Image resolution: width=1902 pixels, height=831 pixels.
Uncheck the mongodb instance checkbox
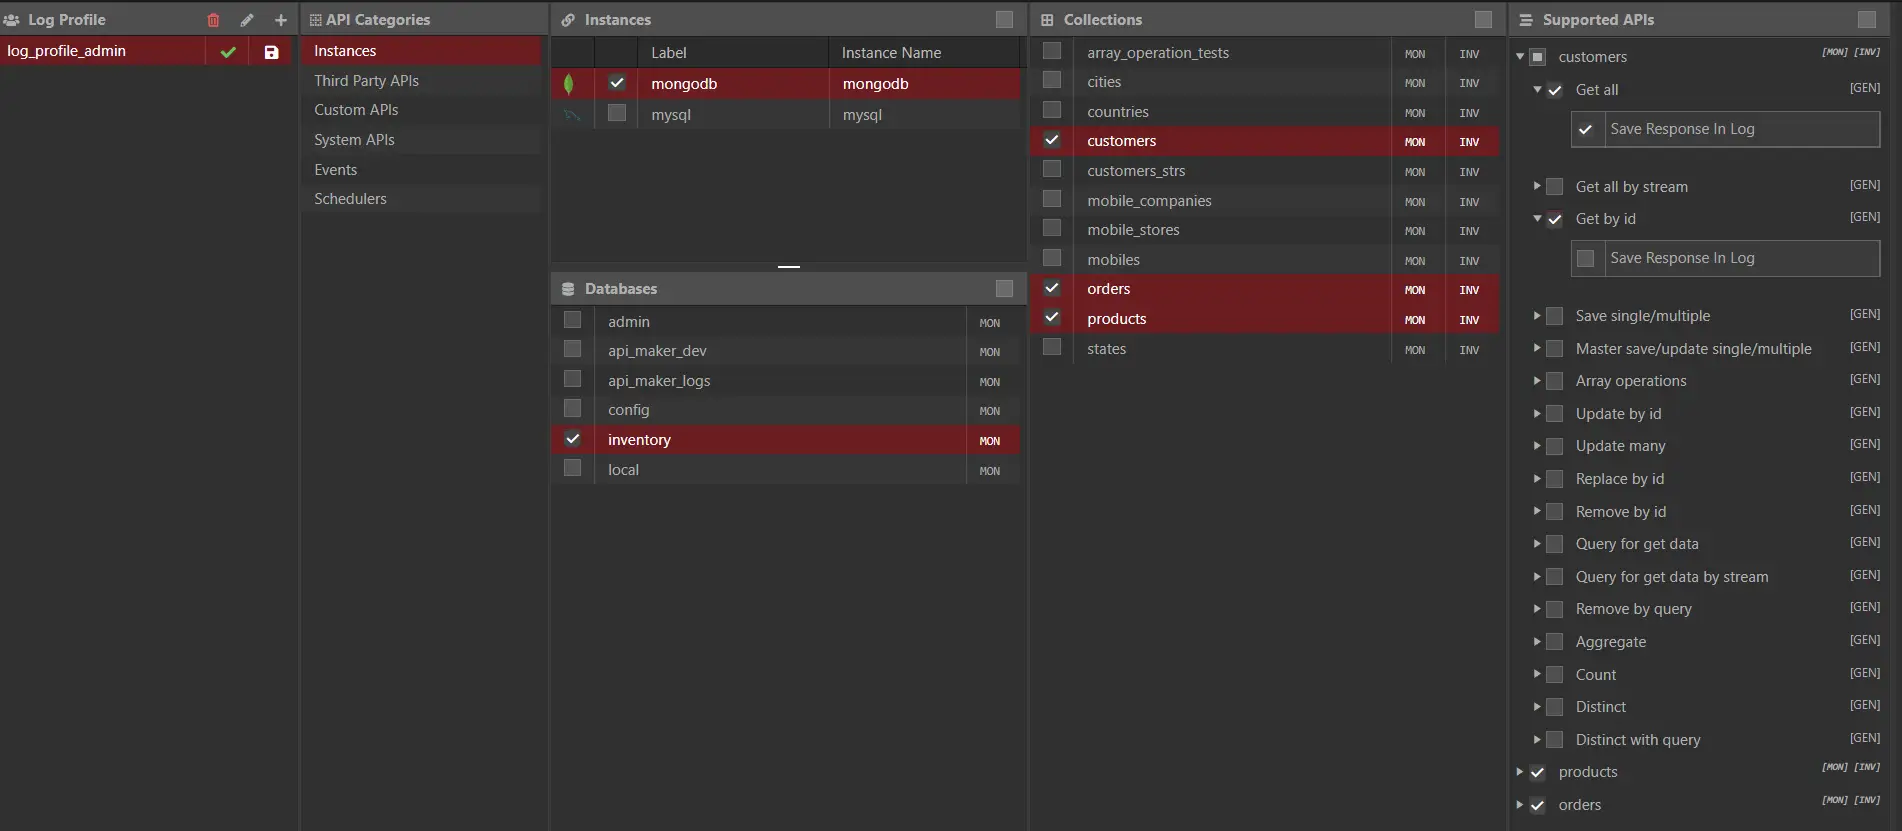[x=617, y=83]
